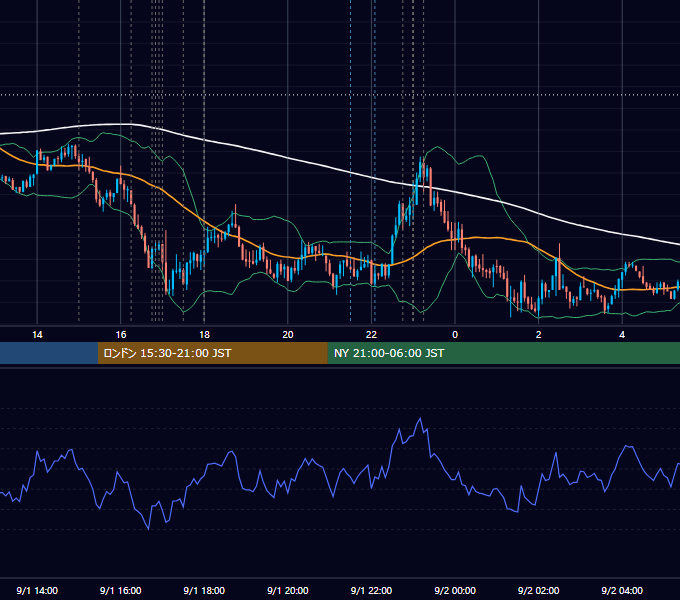The width and height of the screenshot is (680, 600).
Task: Click hour label 18 on chart axis
Action: pos(204,335)
